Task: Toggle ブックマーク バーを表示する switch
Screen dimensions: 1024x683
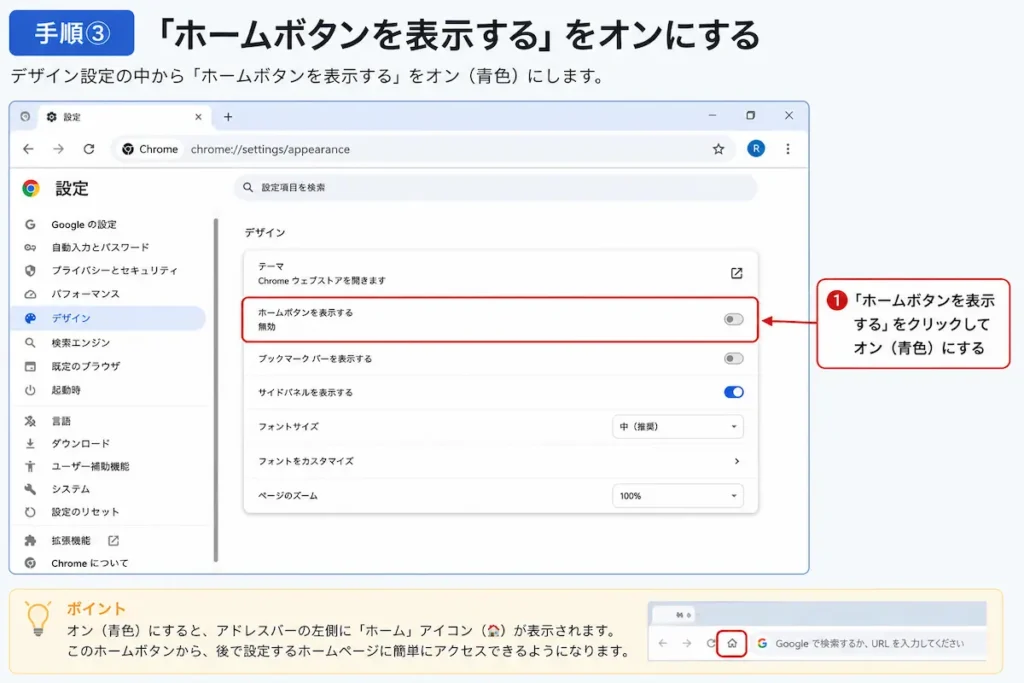Action: (x=733, y=358)
